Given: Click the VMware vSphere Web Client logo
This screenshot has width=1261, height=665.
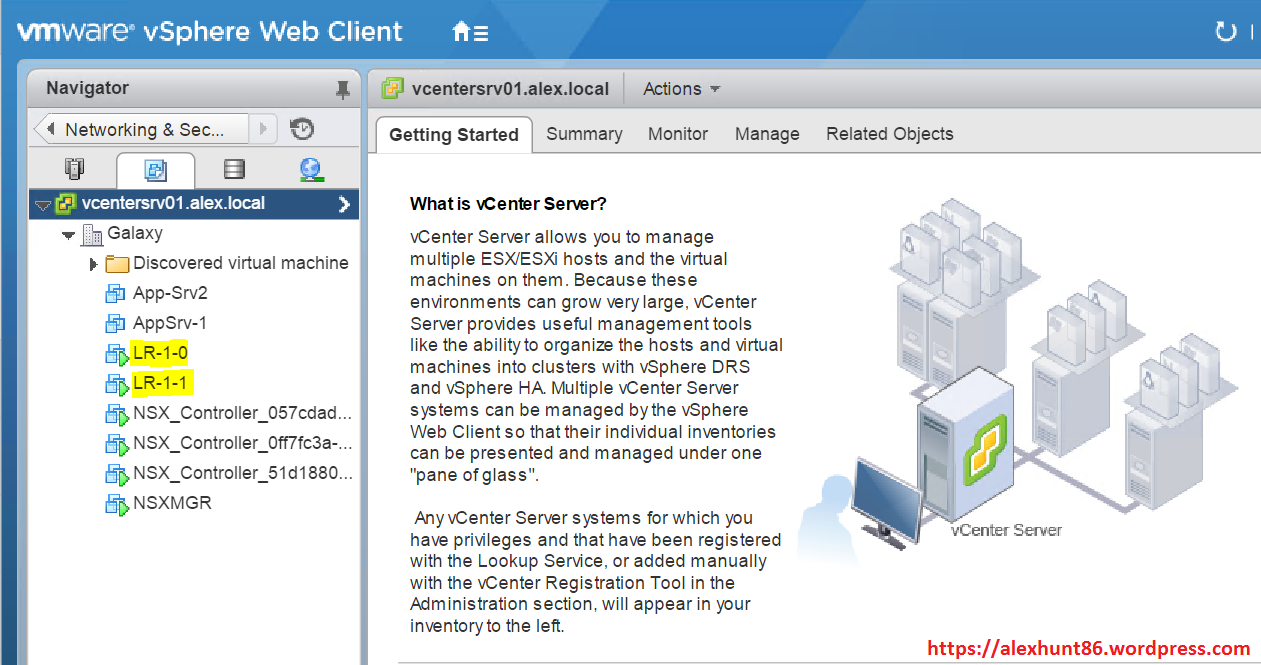Looking at the screenshot, I should (210, 31).
